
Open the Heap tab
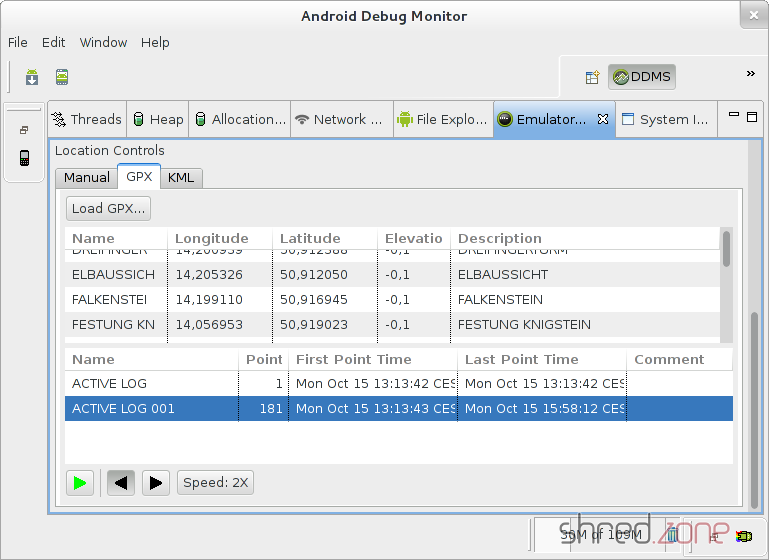(x=158, y=119)
